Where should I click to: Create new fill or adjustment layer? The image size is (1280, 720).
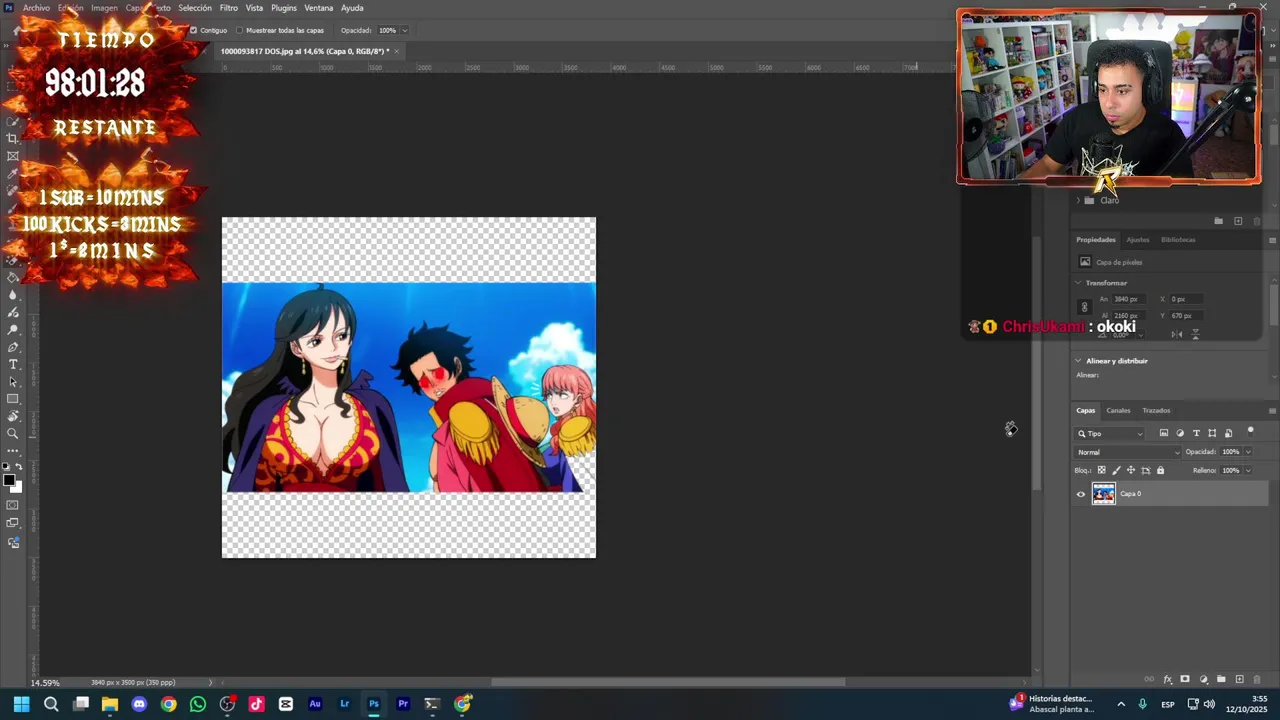pyautogui.click(x=1204, y=679)
